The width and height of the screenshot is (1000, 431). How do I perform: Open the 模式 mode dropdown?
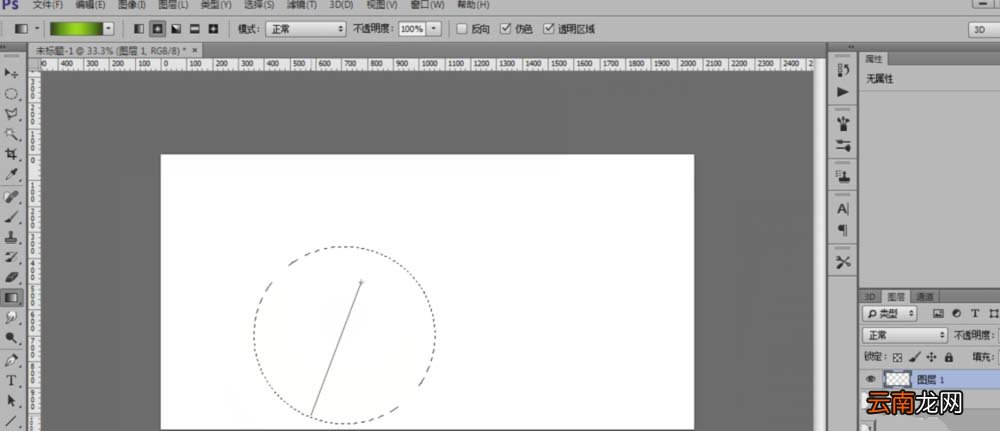click(x=305, y=29)
